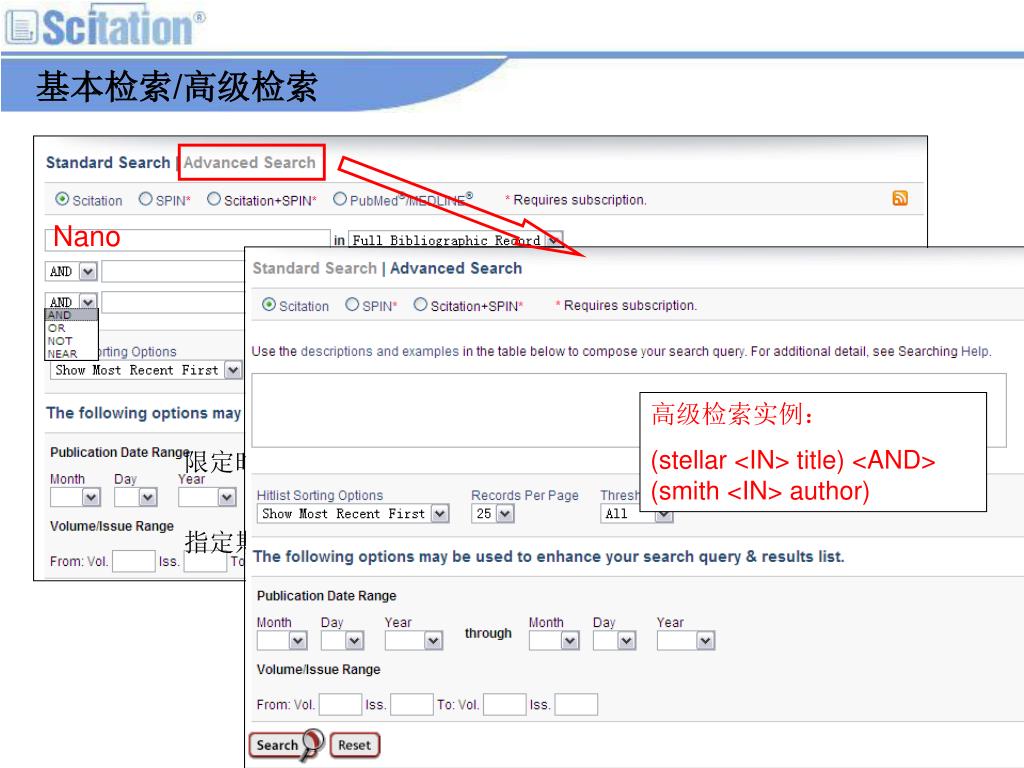Click the To Iss. field in front window
The height and width of the screenshot is (768, 1024).
click(576, 705)
